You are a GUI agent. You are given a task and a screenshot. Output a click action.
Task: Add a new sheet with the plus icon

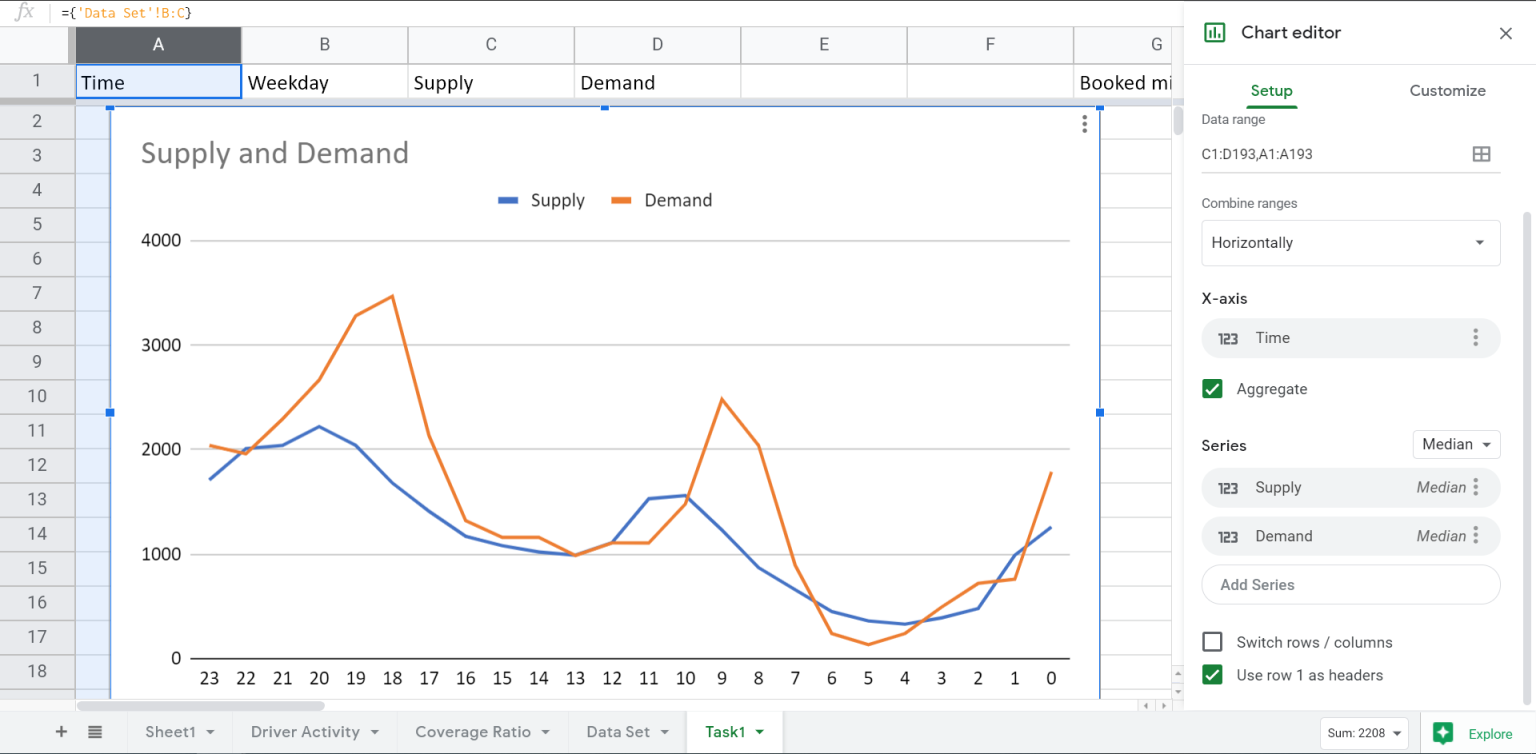click(x=60, y=732)
